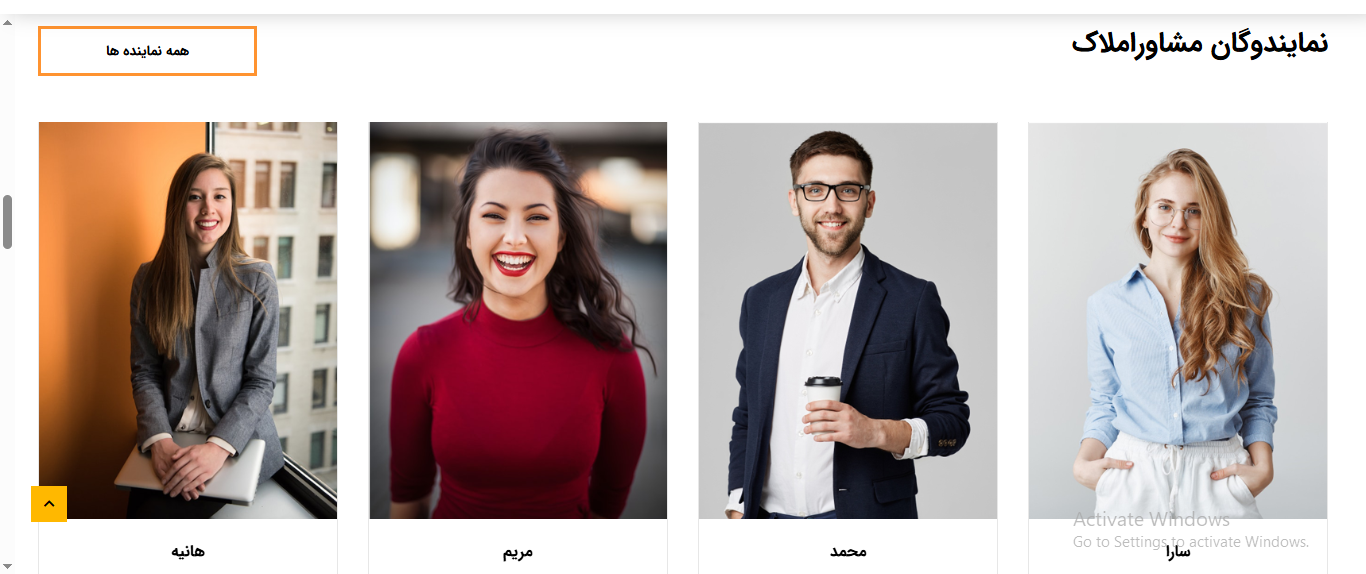Click the scrollbar track above the thumb
The image size is (1366, 574).
(x=7, y=110)
